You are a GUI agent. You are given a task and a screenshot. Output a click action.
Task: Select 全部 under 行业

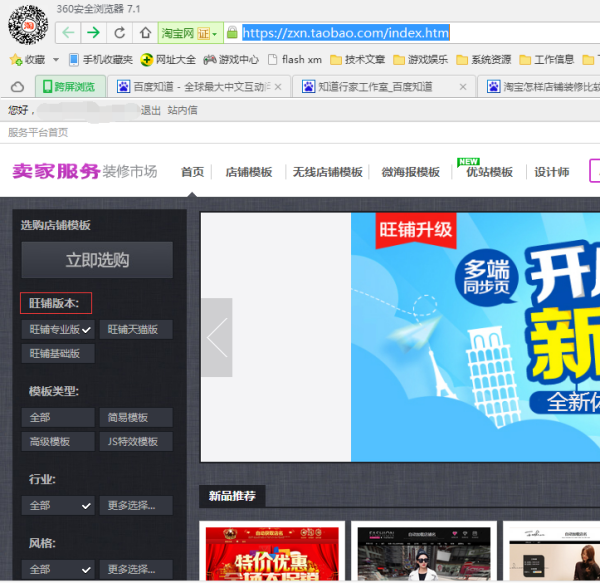(58, 506)
